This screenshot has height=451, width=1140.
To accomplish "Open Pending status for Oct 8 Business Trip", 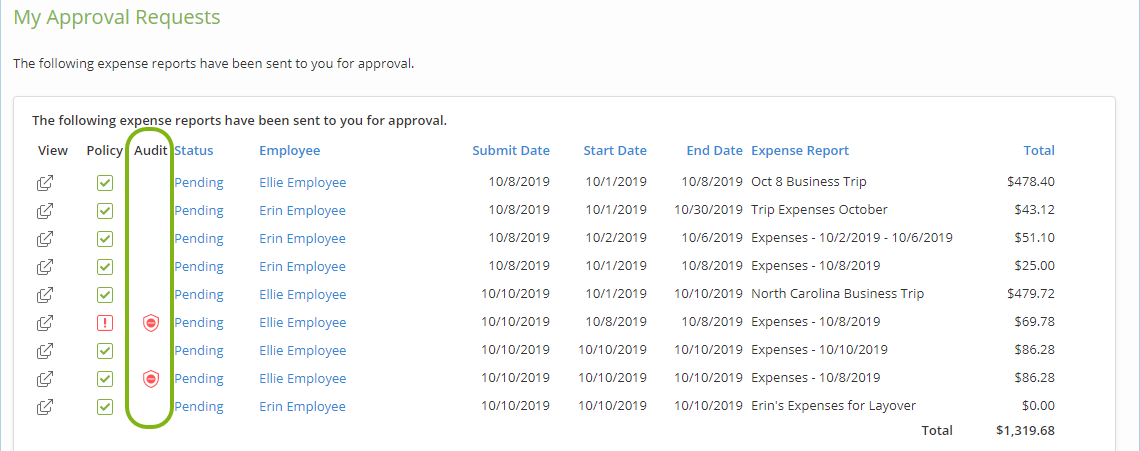I will coord(198,183).
